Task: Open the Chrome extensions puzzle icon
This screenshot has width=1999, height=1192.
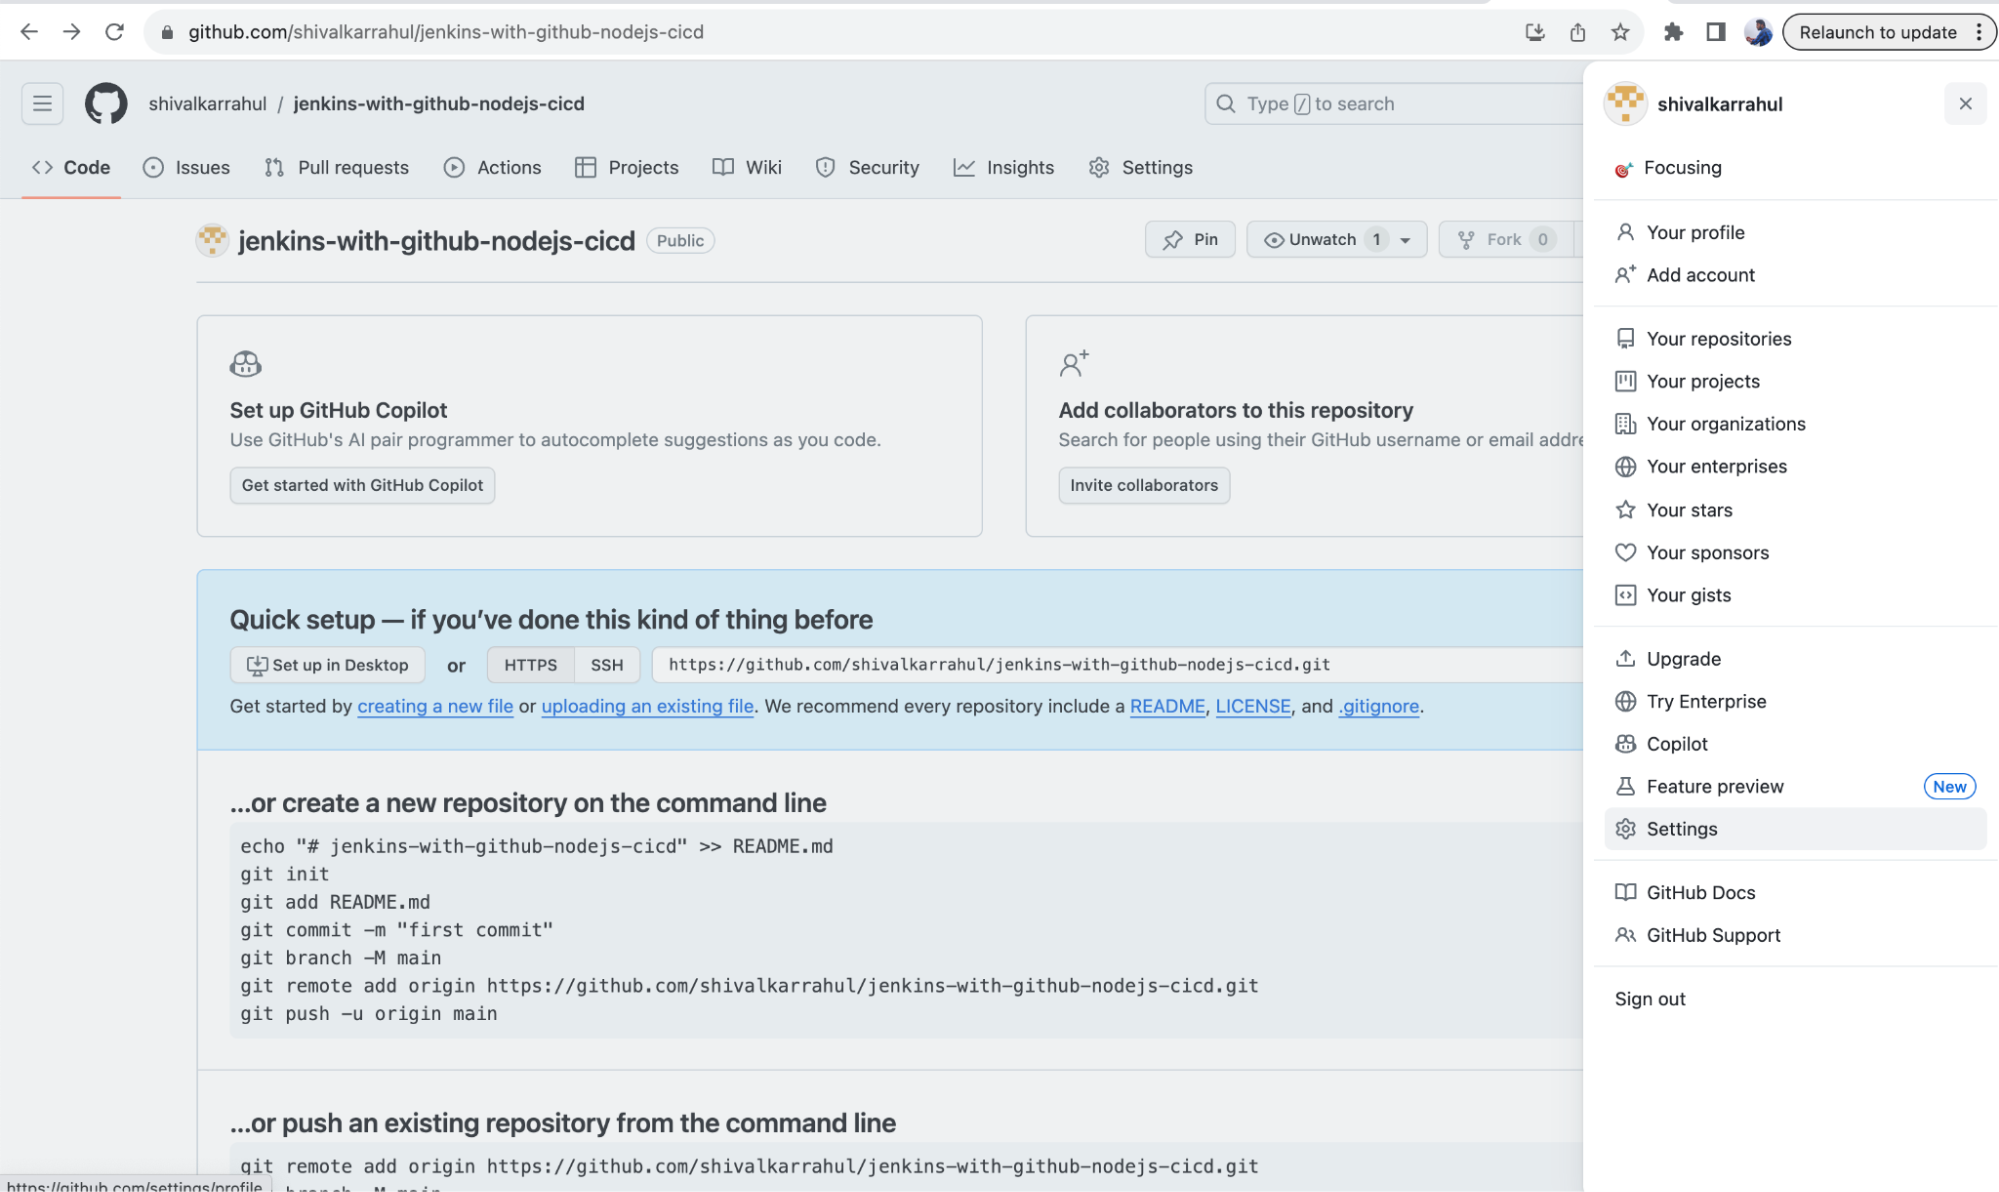Action: (1673, 31)
